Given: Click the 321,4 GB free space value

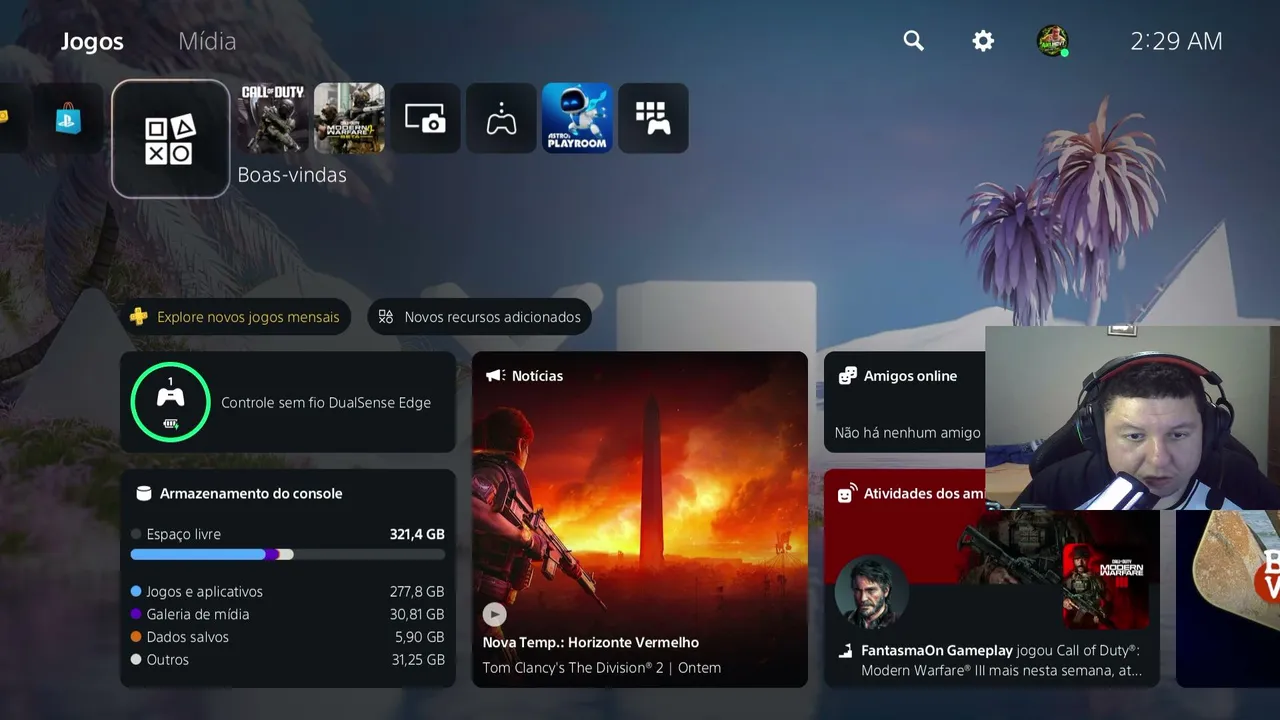Looking at the screenshot, I should (x=417, y=534).
